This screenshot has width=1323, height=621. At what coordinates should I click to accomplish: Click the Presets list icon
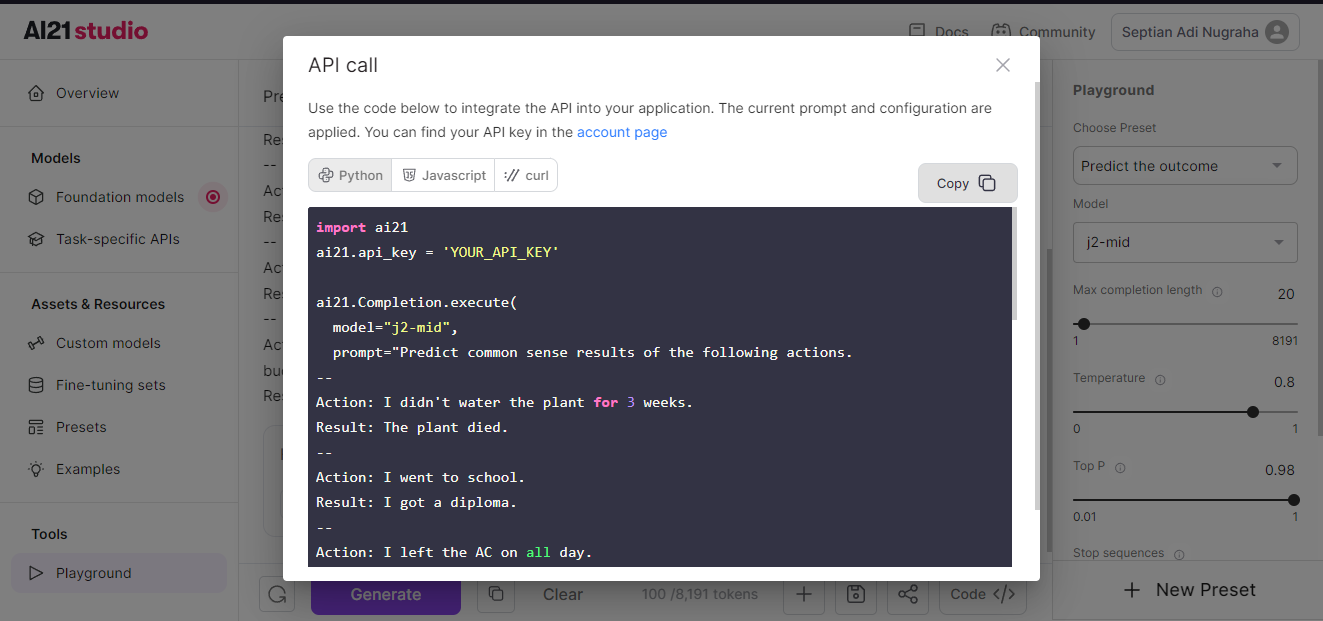click(36, 427)
